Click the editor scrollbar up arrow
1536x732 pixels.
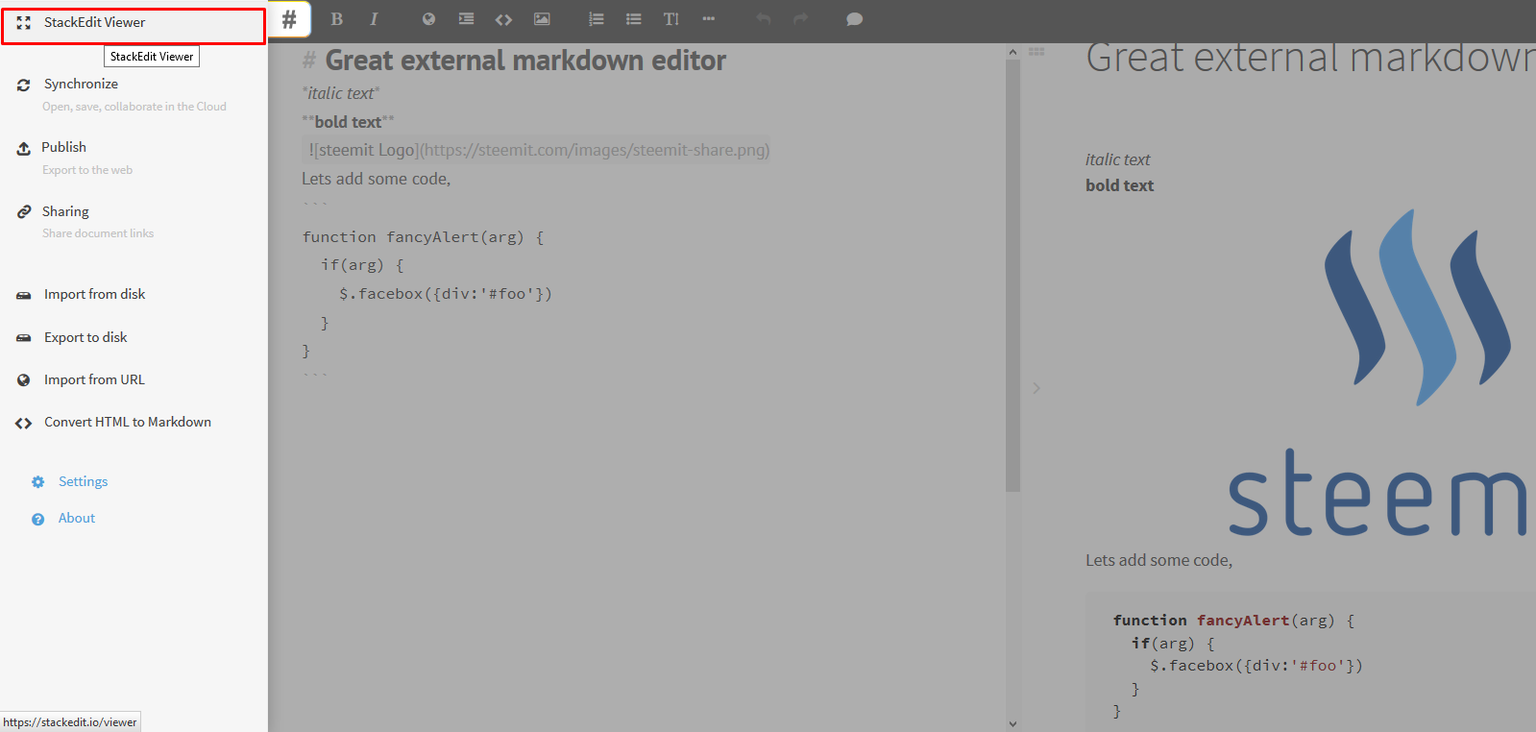tap(1013, 51)
